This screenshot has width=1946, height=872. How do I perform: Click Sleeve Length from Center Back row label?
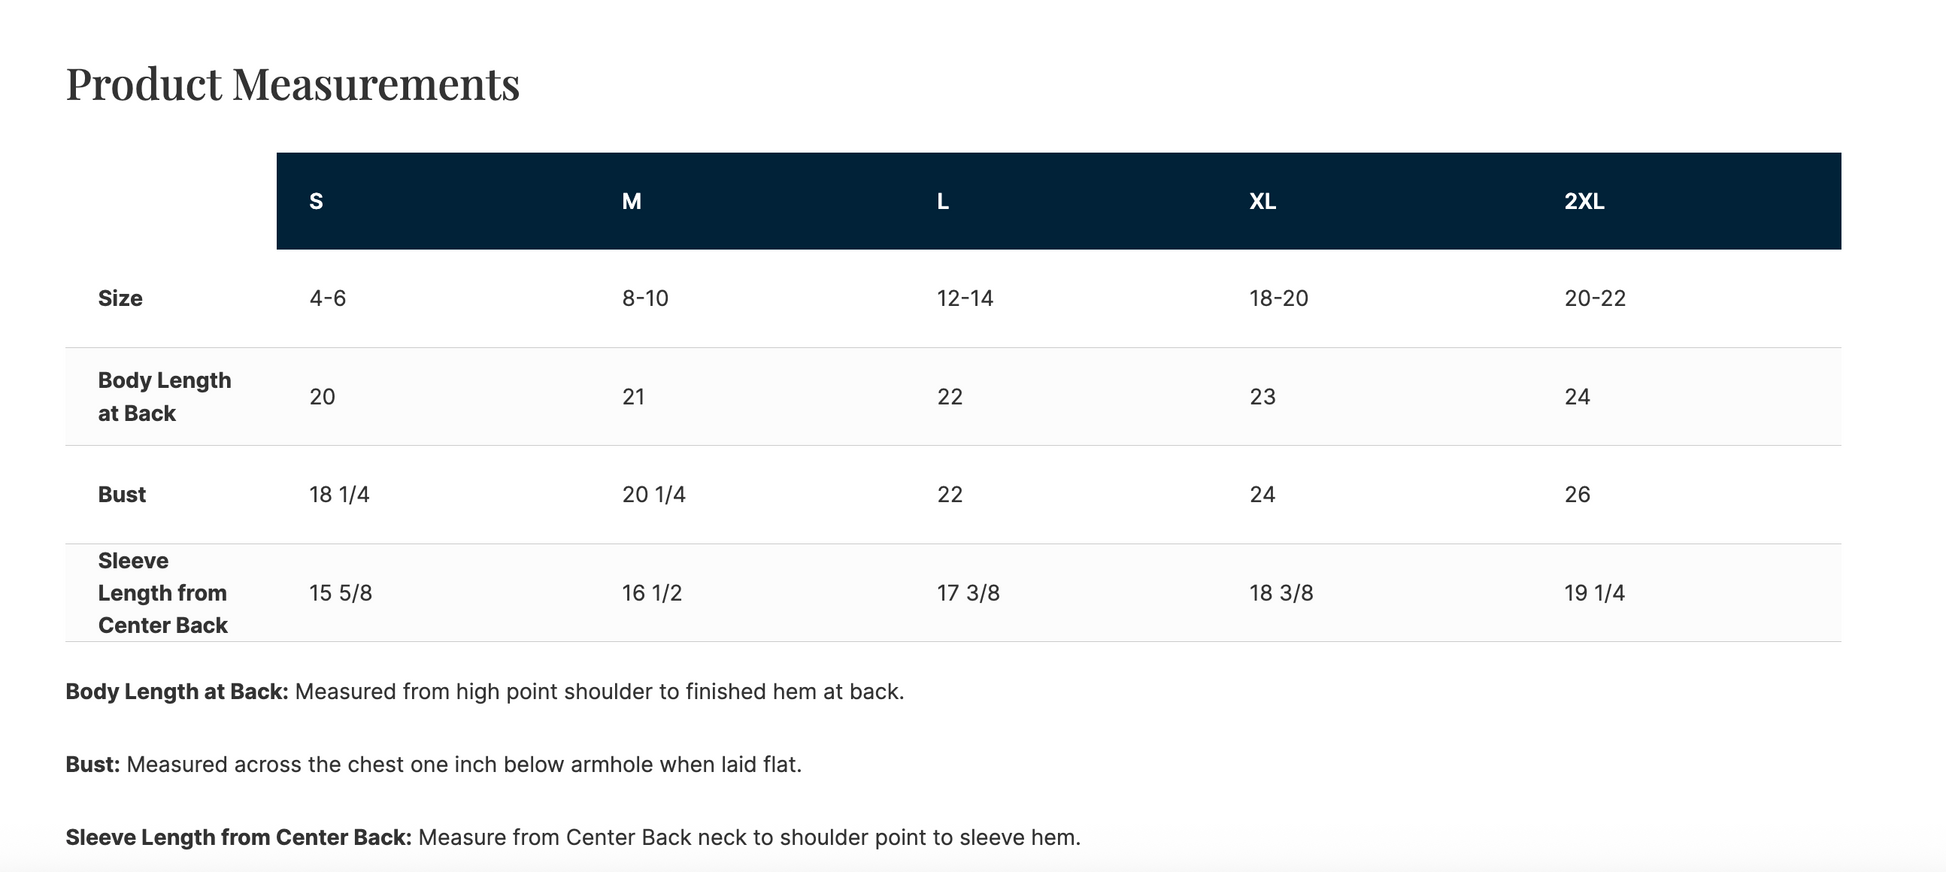click(163, 593)
